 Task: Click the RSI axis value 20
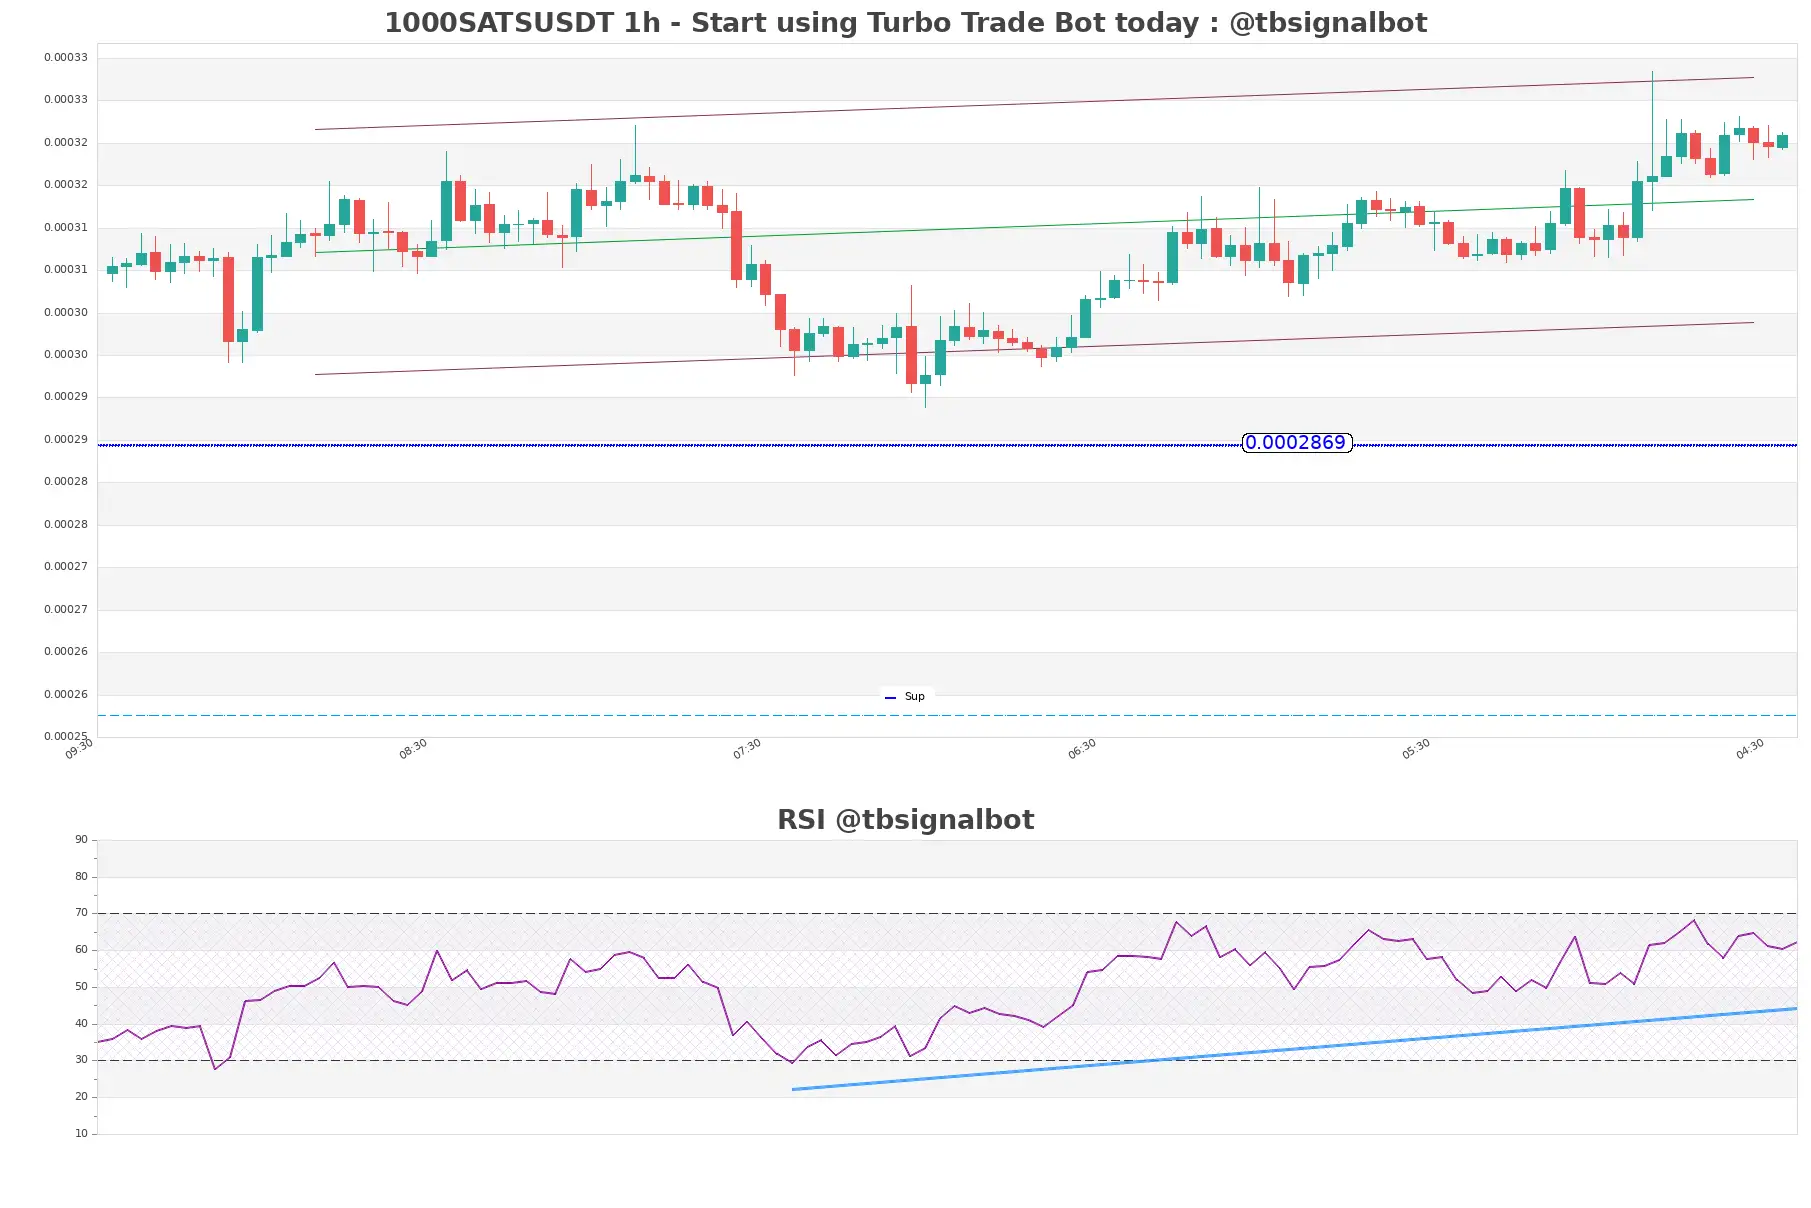click(81, 1097)
